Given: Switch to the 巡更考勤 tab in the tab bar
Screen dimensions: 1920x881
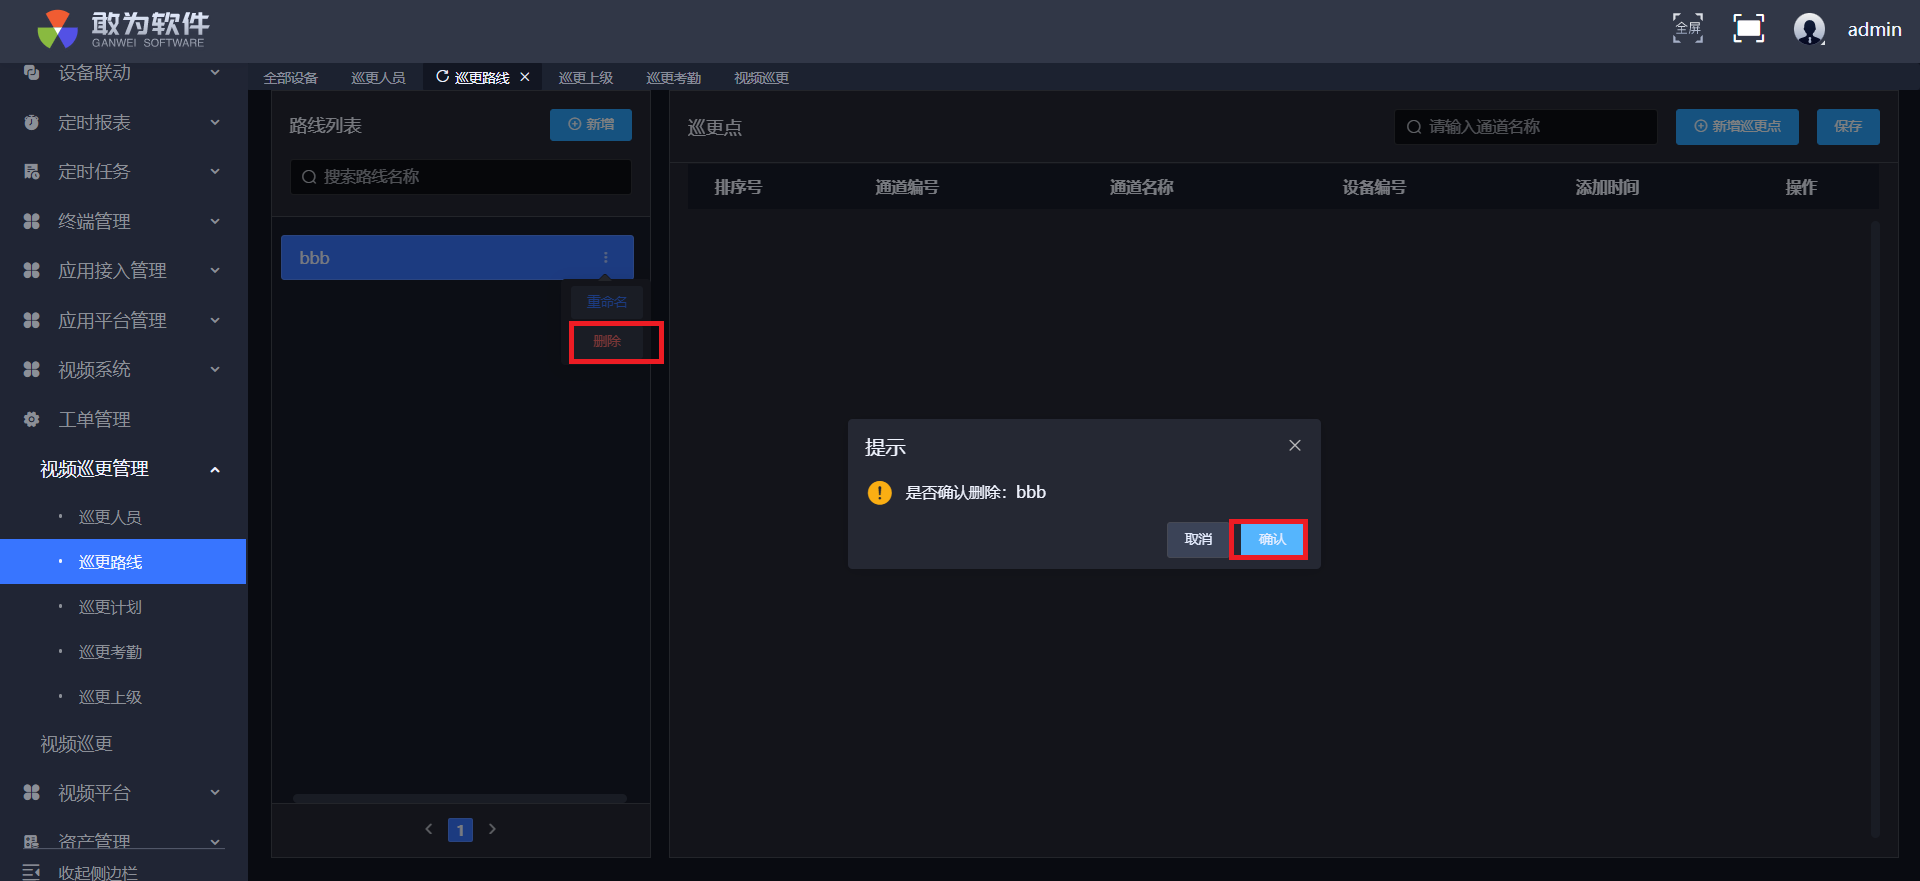Looking at the screenshot, I should pos(674,78).
